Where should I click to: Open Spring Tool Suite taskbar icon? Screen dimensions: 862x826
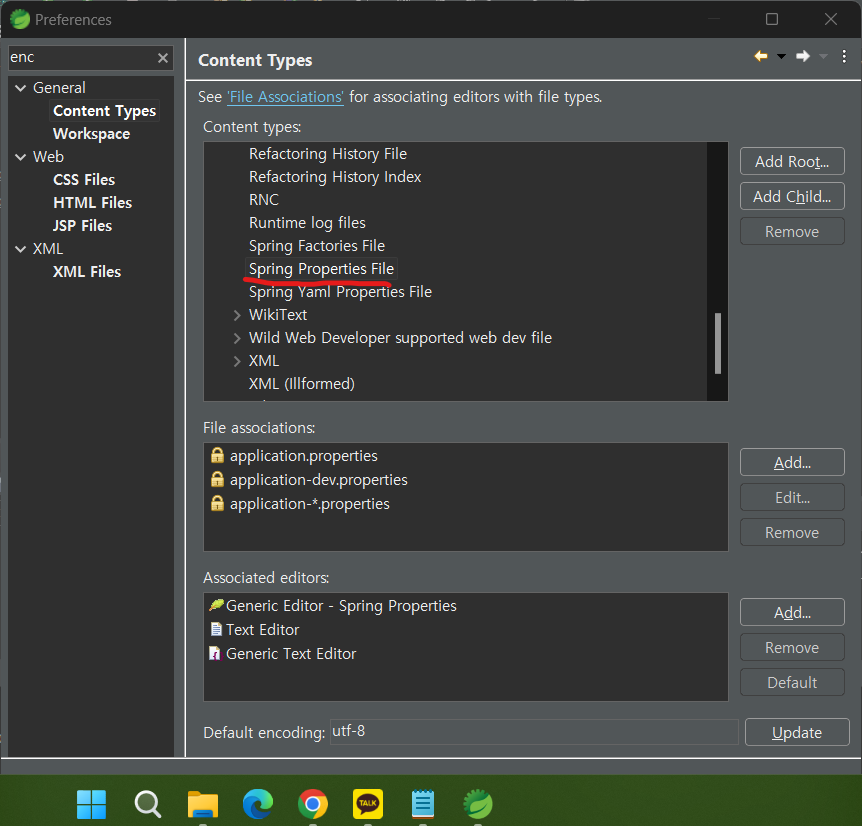click(x=478, y=804)
